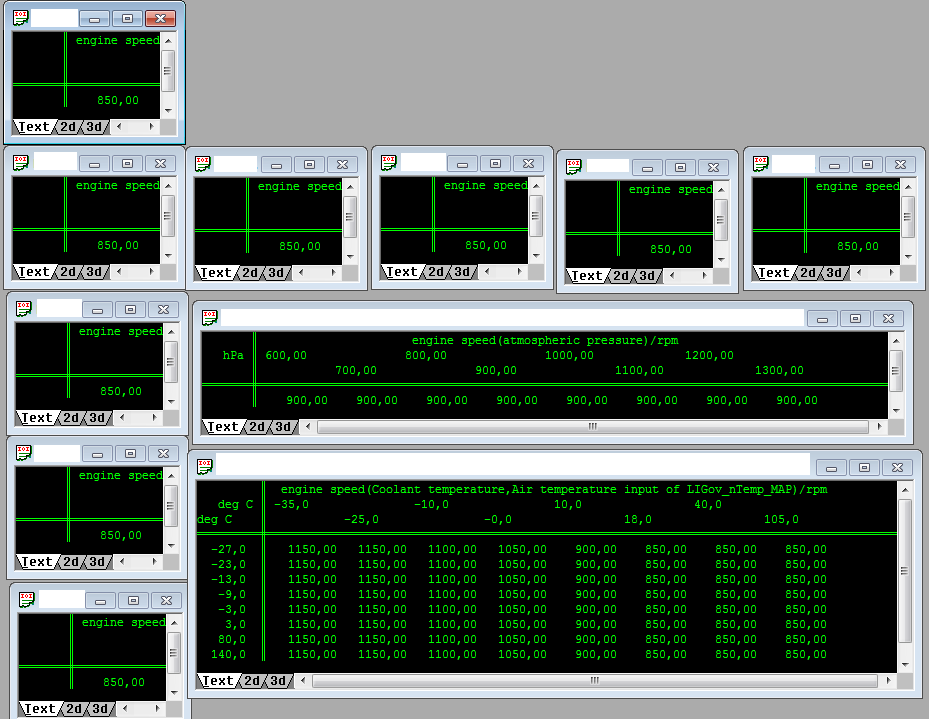Open the 3d tab of the Coolant temperature map
Image resolution: width=929 pixels, height=719 pixels.
pyautogui.click(x=278, y=681)
